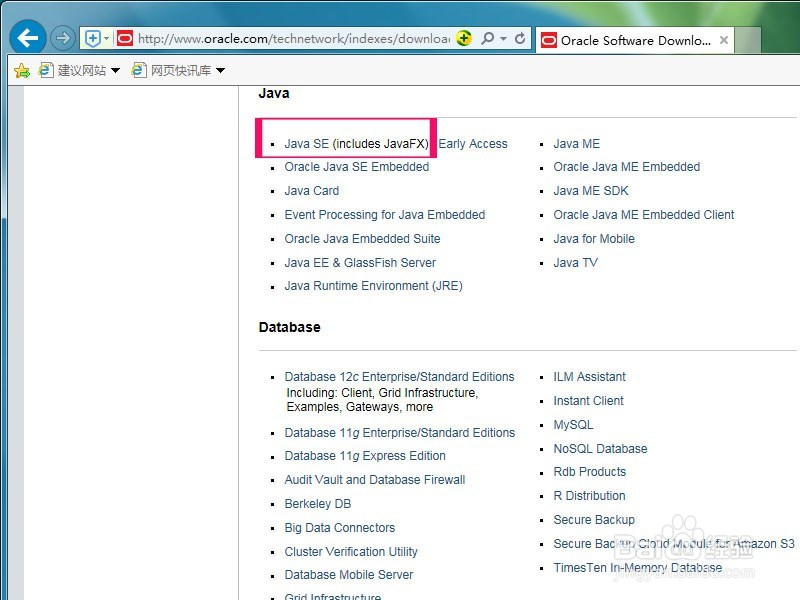Open the Java ME link
800x600 pixels.
pyautogui.click(x=577, y=144)
